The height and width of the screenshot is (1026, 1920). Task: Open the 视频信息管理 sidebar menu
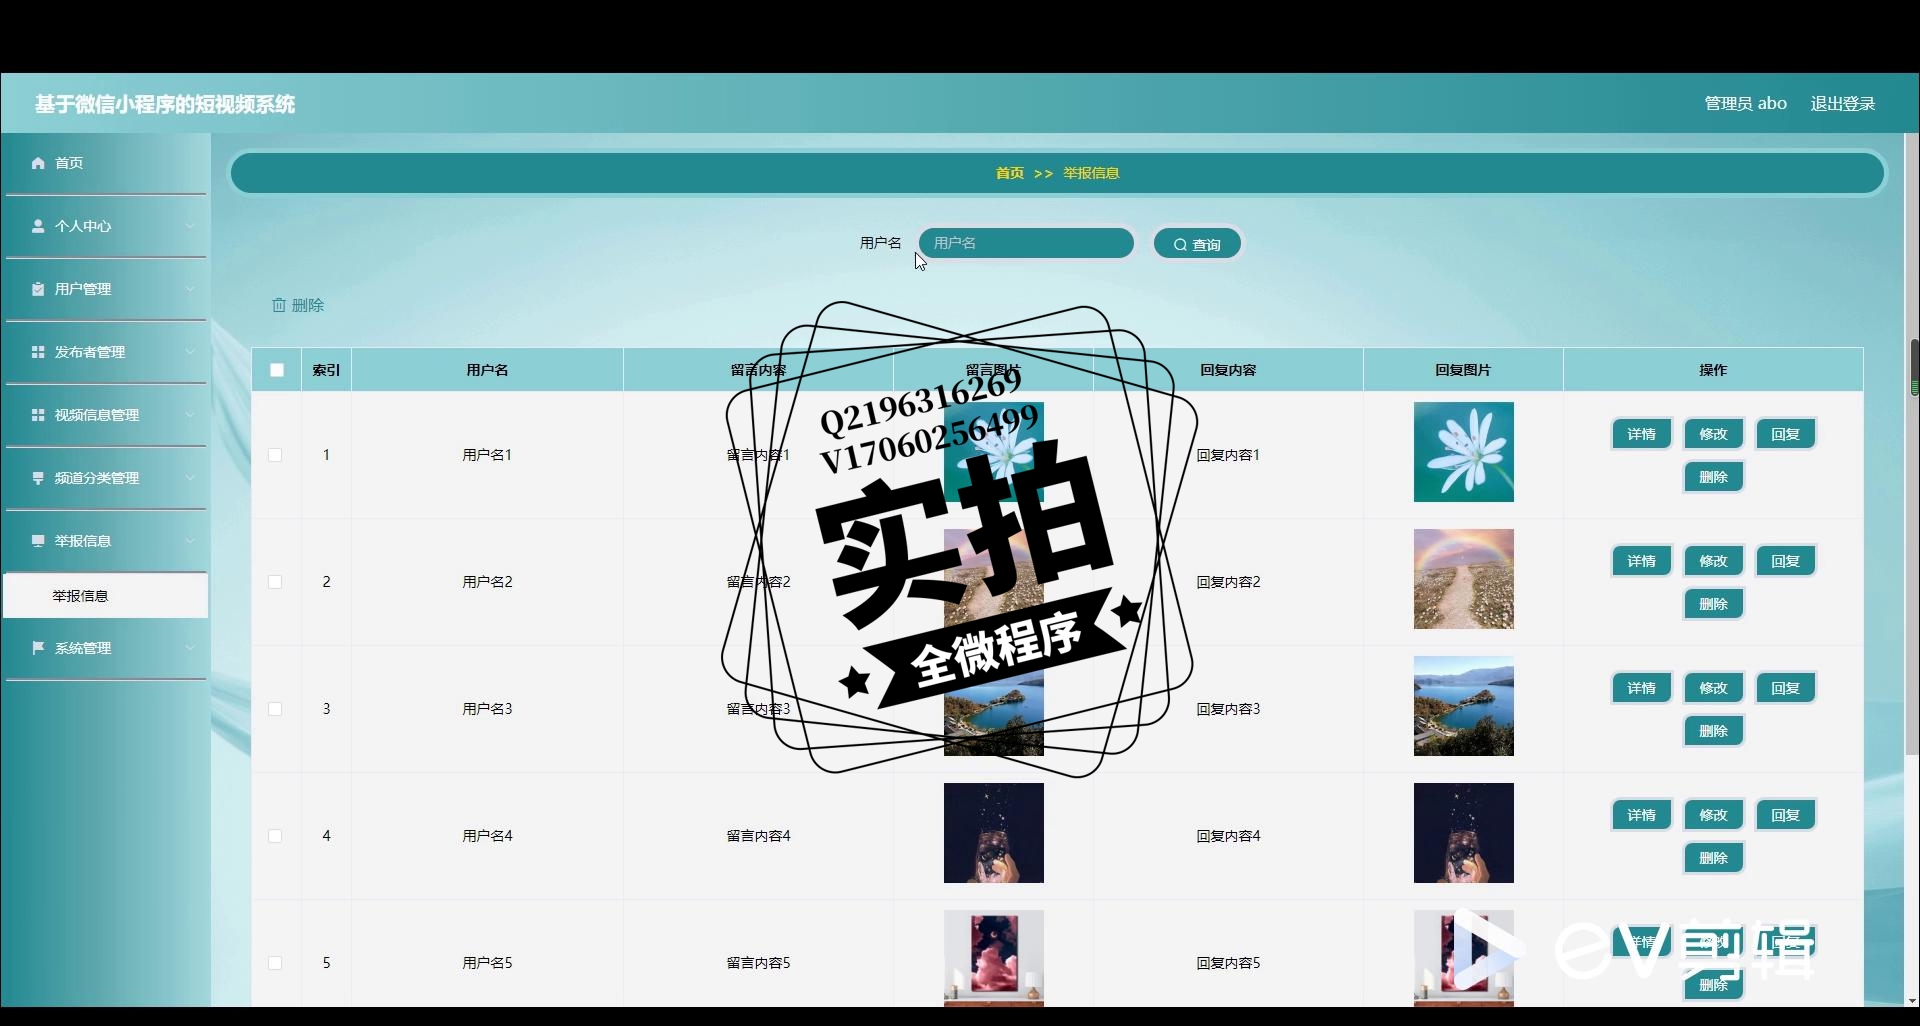point(106,415)
